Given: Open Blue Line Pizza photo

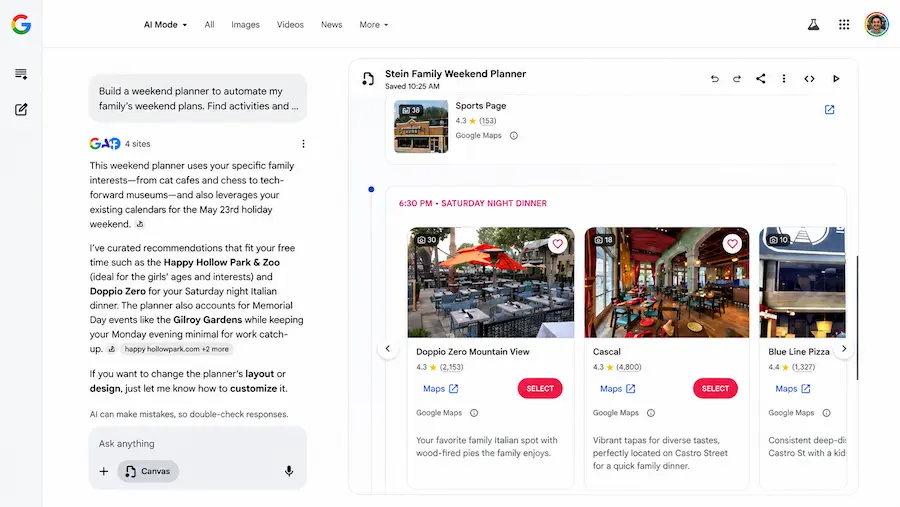Looking at the screenshot, I should point(802,282).
